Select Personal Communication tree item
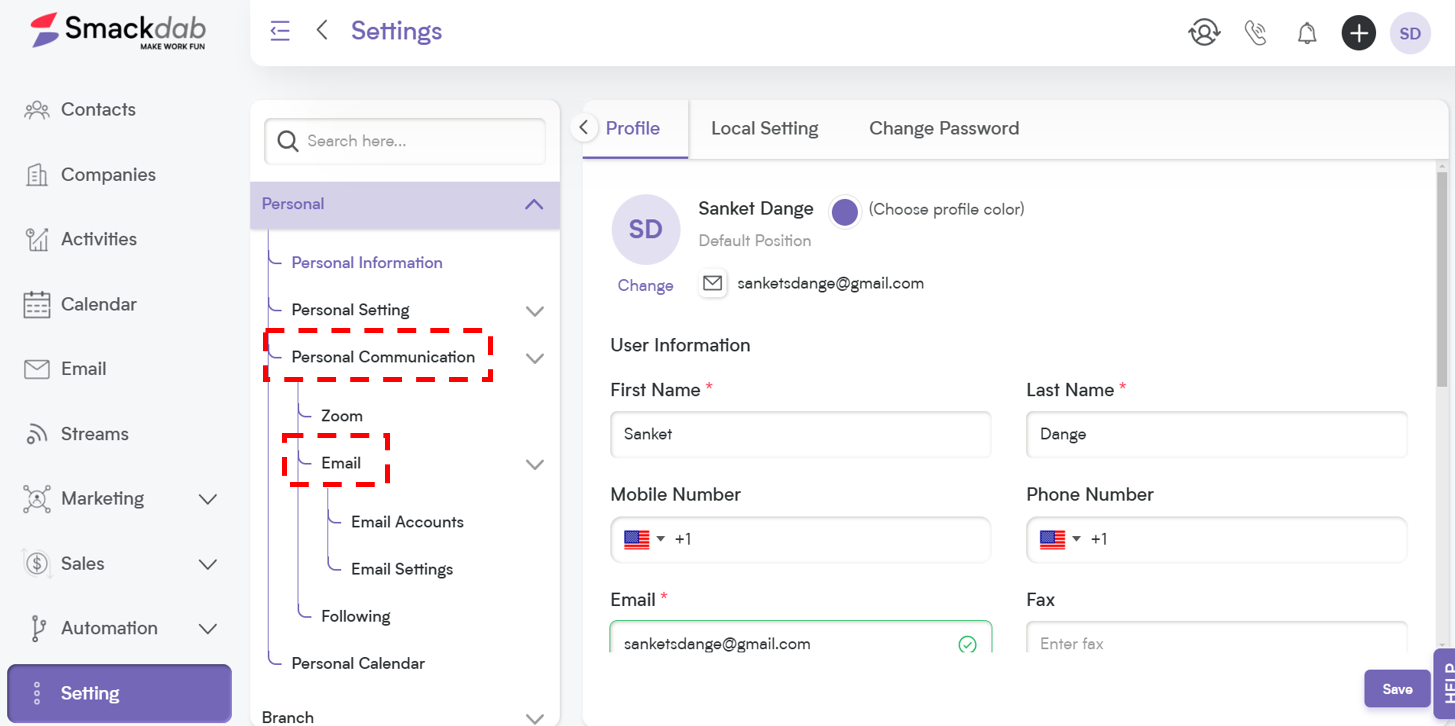This screenshot has height=726, width=1455. click(383, 357)
